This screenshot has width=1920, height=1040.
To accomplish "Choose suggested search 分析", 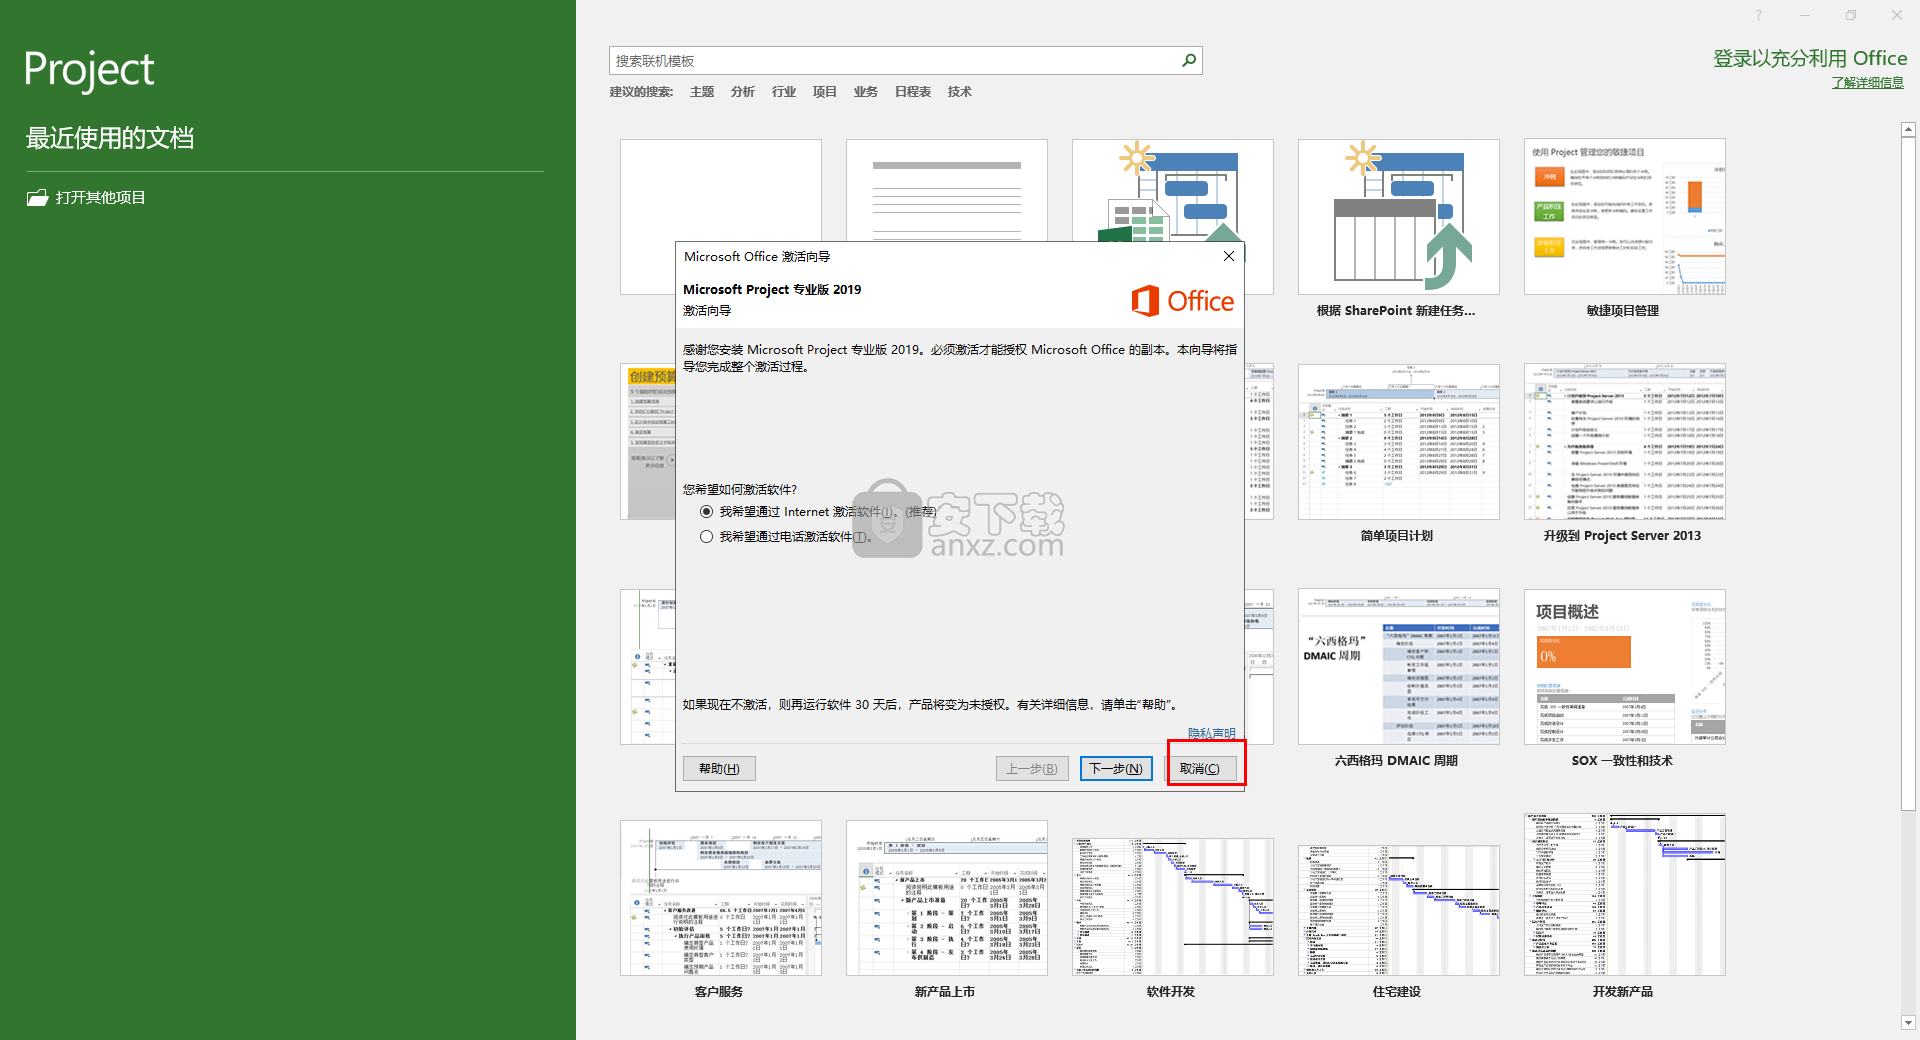I will point(743,92).
